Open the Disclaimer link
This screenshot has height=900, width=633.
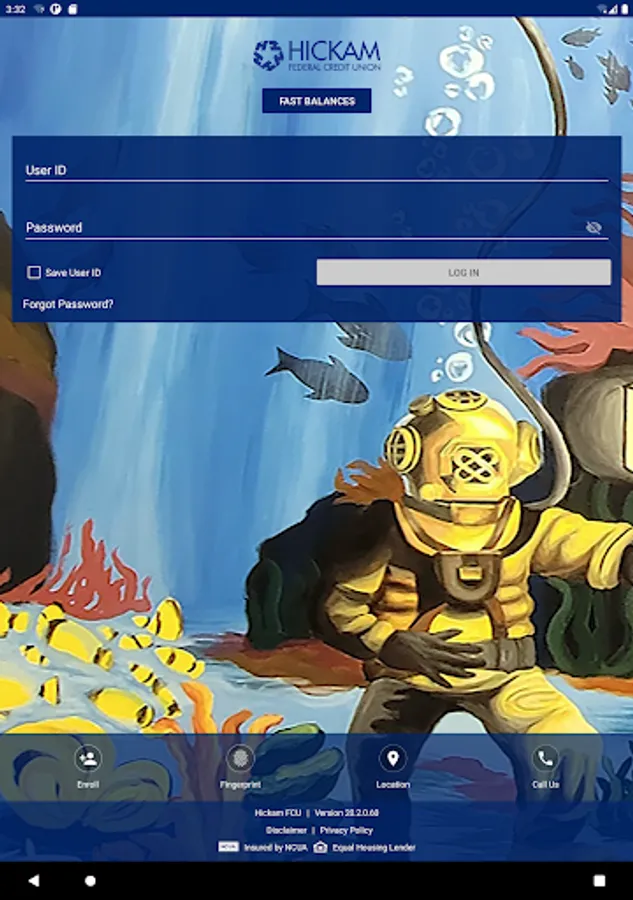pyautogui.click(x=286, y=831)
